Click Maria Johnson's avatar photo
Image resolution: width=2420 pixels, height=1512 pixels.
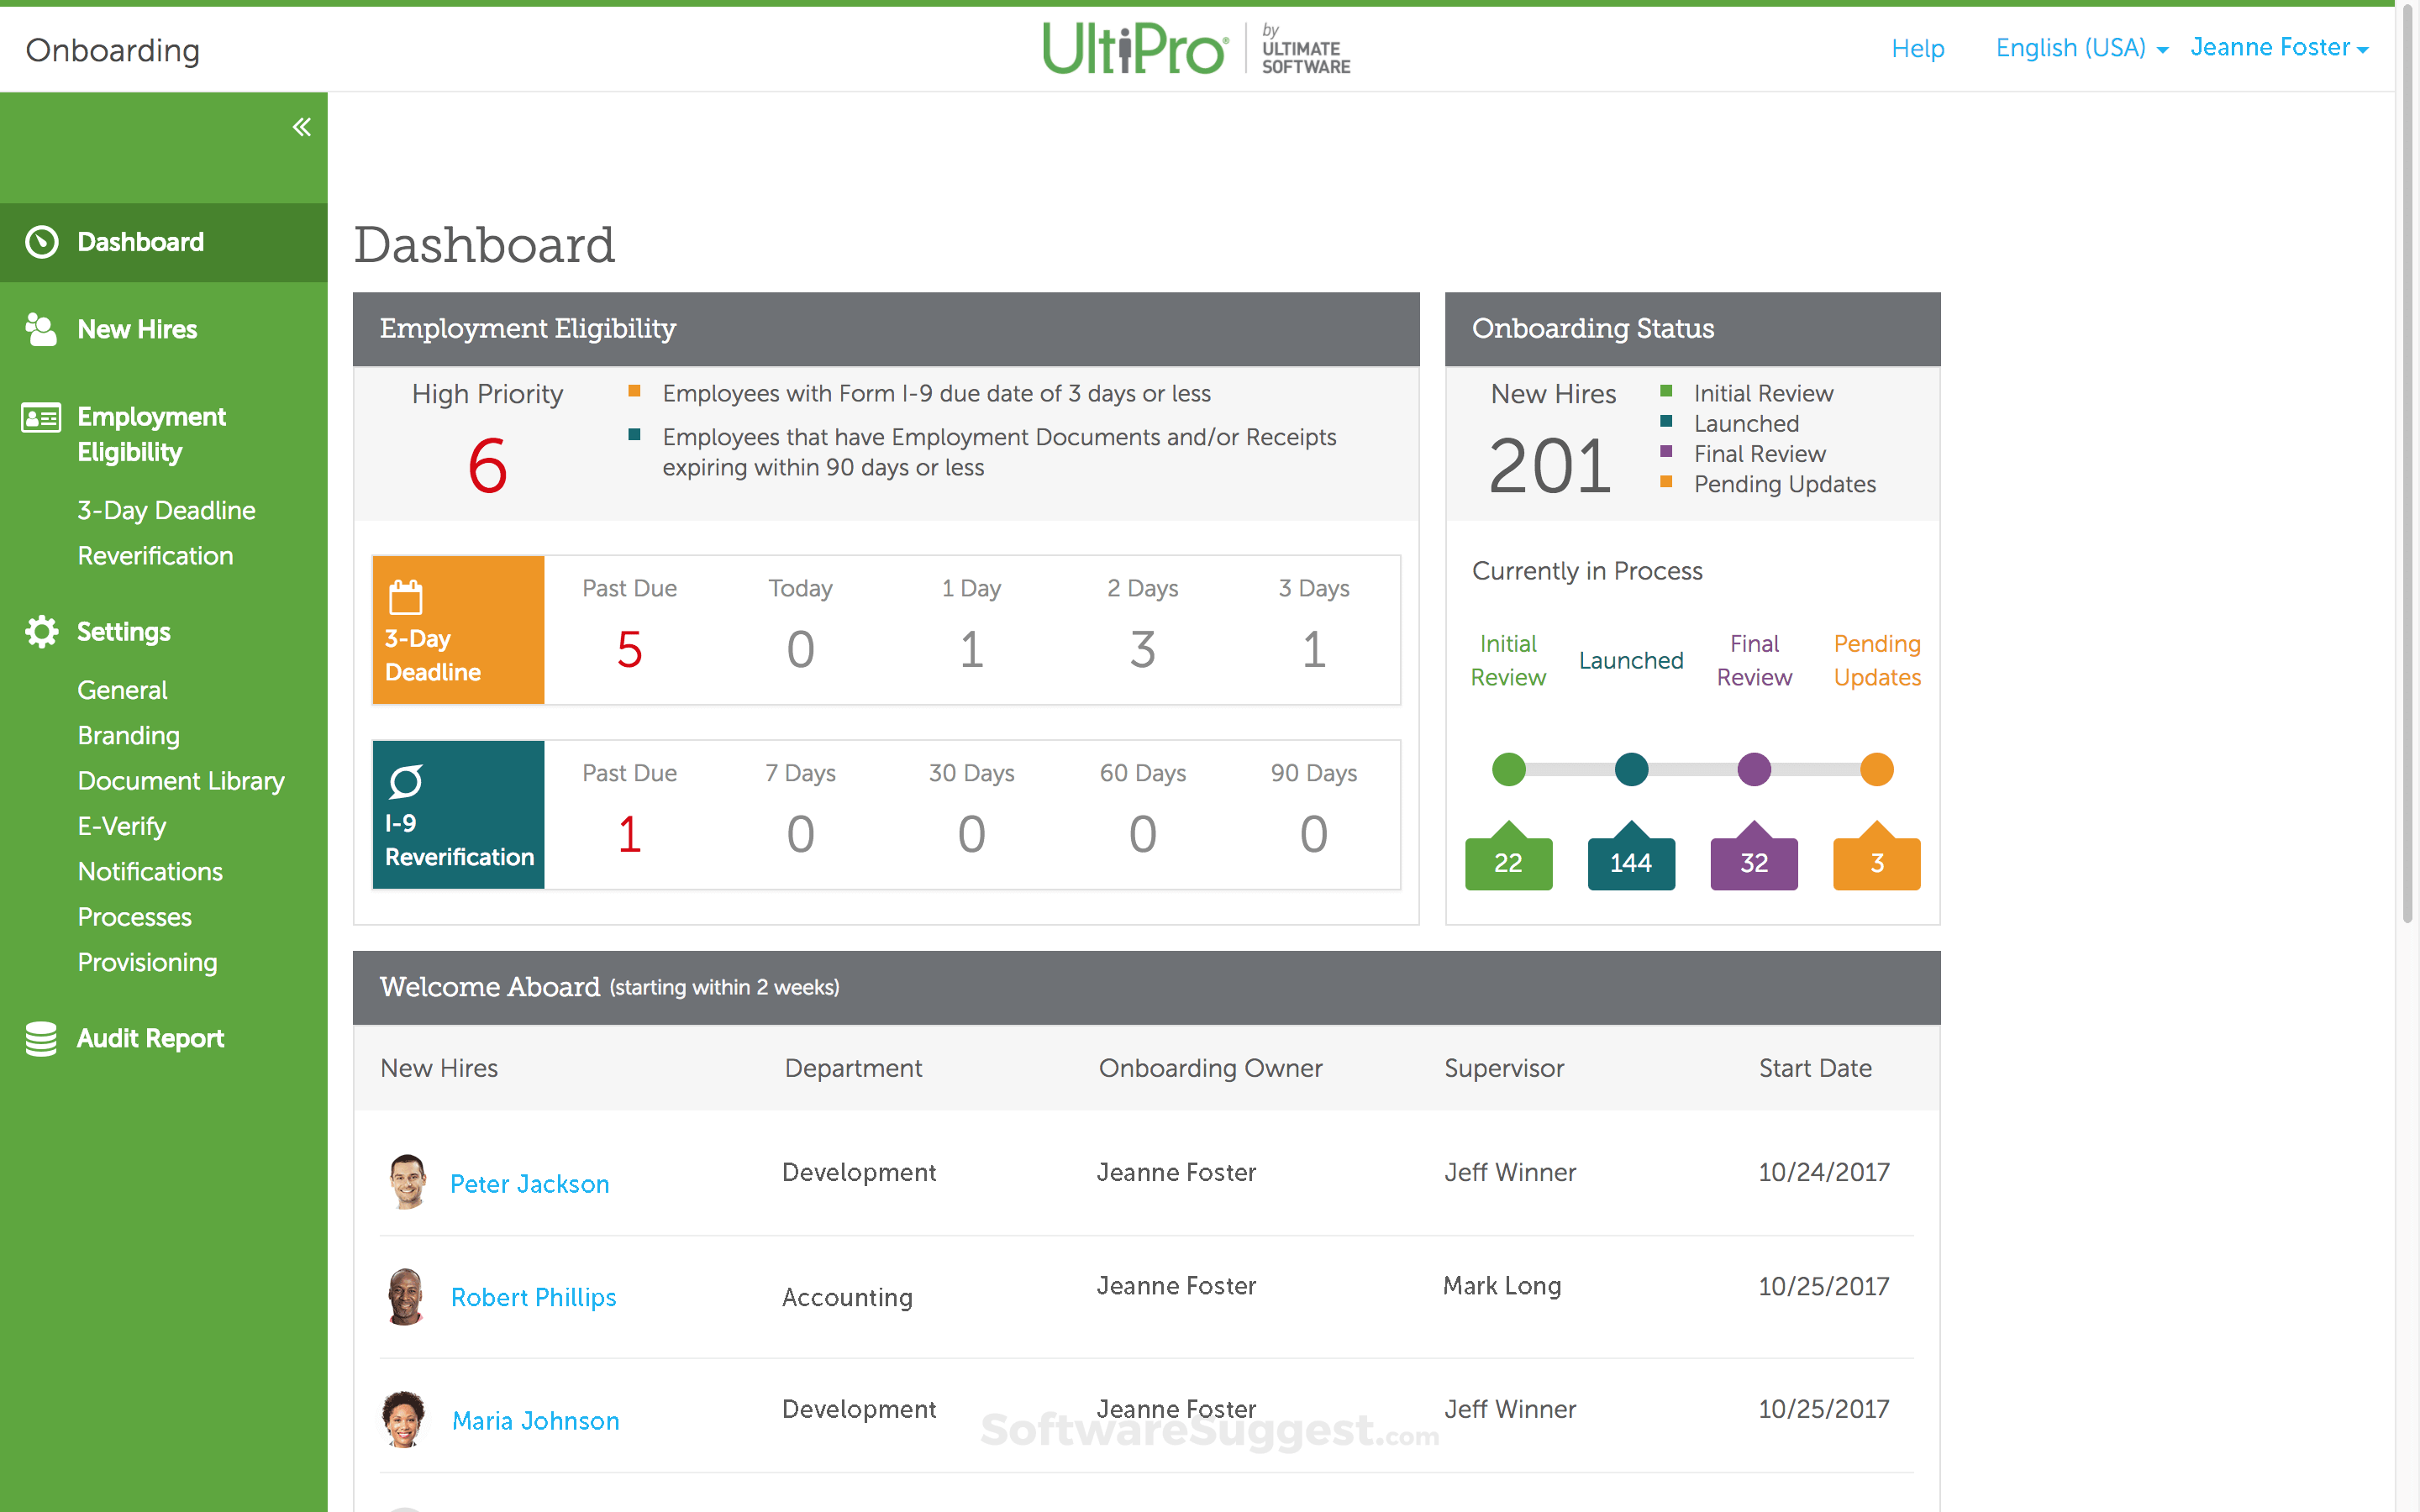406,1420
